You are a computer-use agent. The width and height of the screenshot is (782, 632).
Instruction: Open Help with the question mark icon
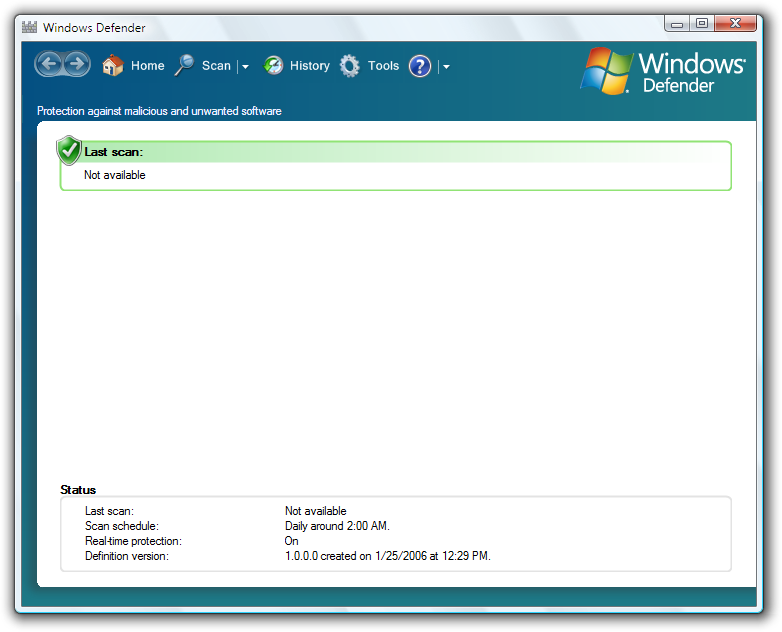pyautogui.click(x=420, y=66)
